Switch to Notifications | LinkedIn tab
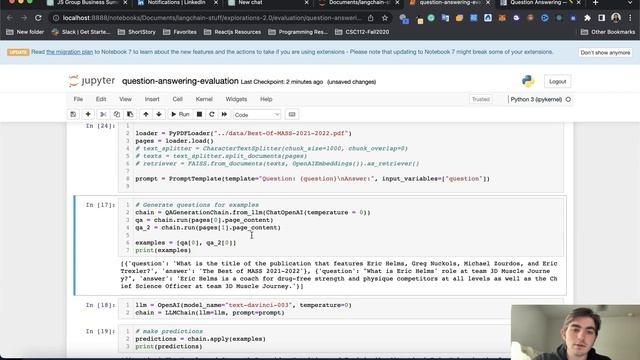640x360 pixels. pos(177,3)
